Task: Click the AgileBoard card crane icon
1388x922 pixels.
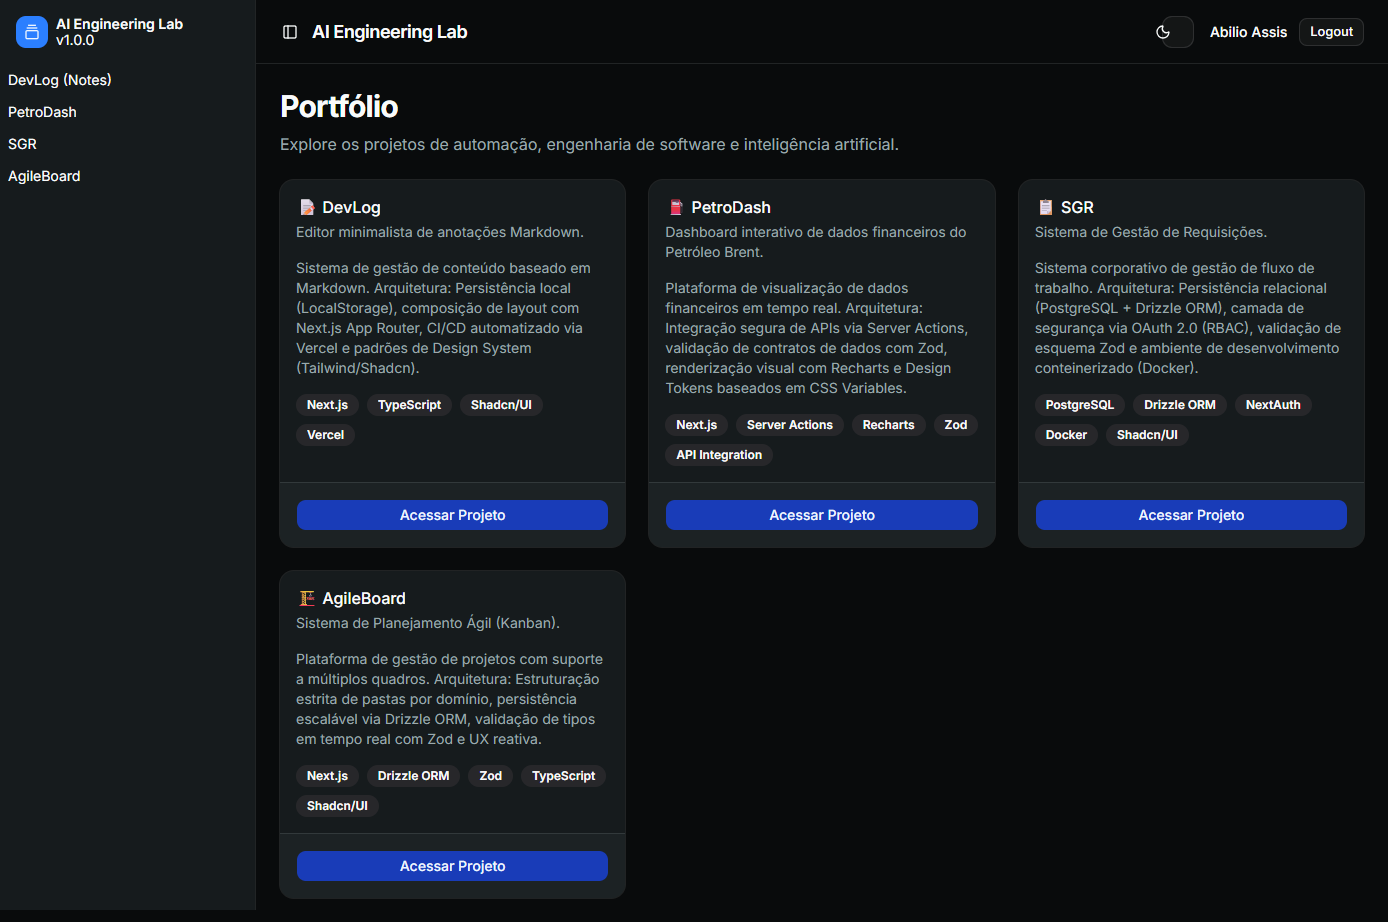Action: pyautogui.click(x=307, y=598)
